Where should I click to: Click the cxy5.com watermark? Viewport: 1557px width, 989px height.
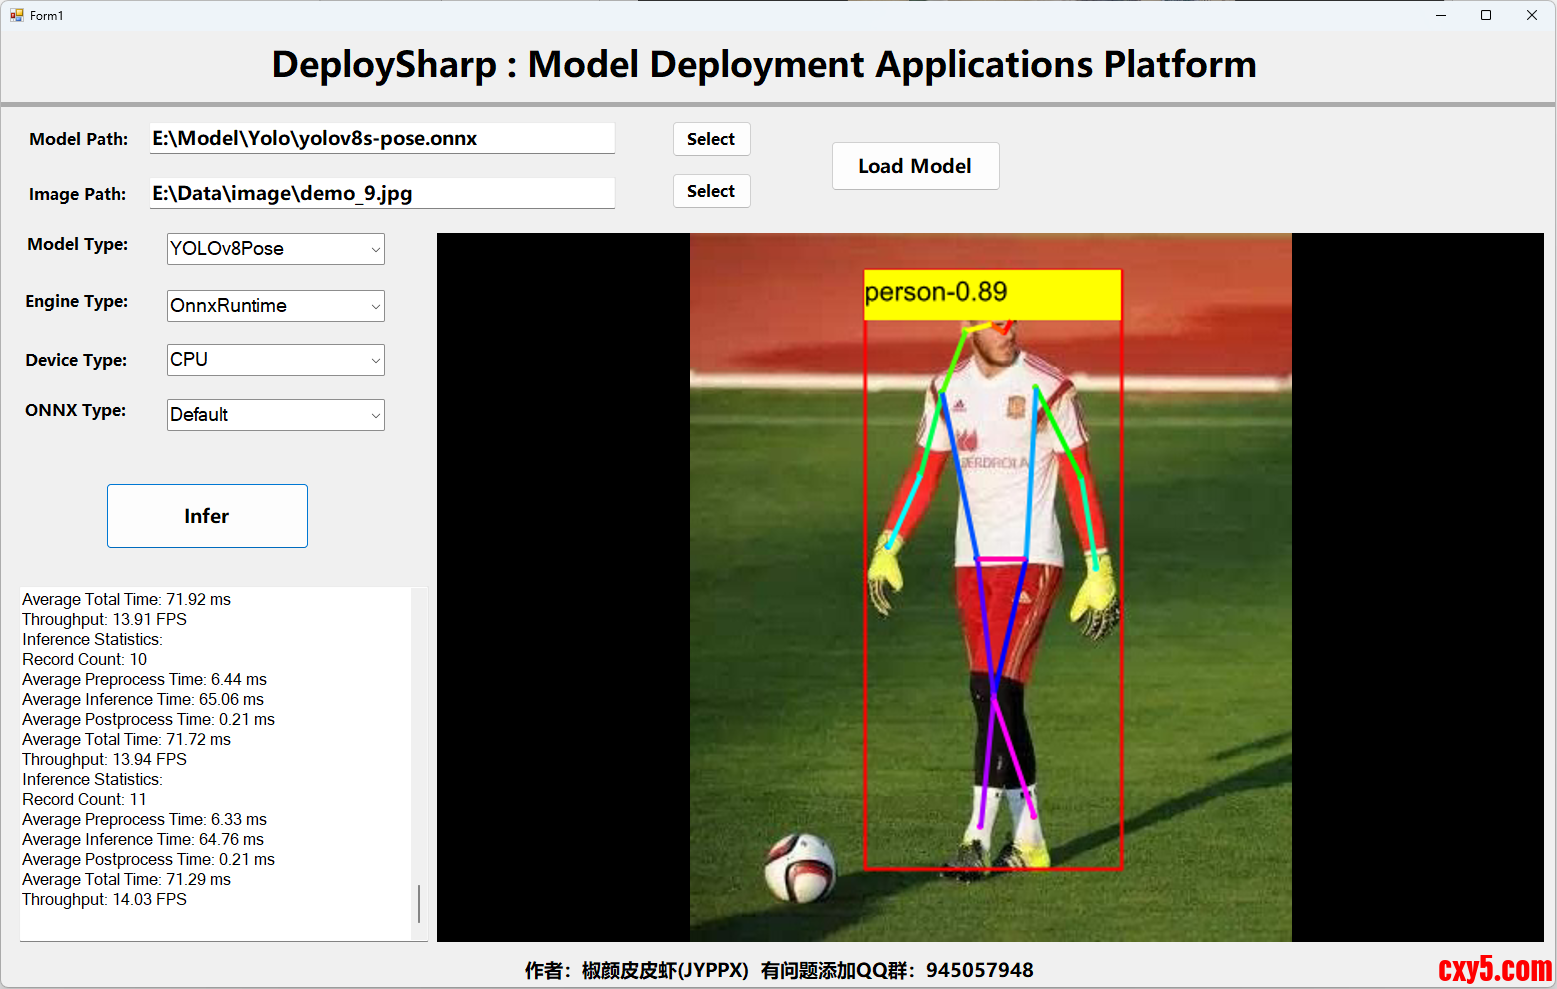(x=1494, y=969)
